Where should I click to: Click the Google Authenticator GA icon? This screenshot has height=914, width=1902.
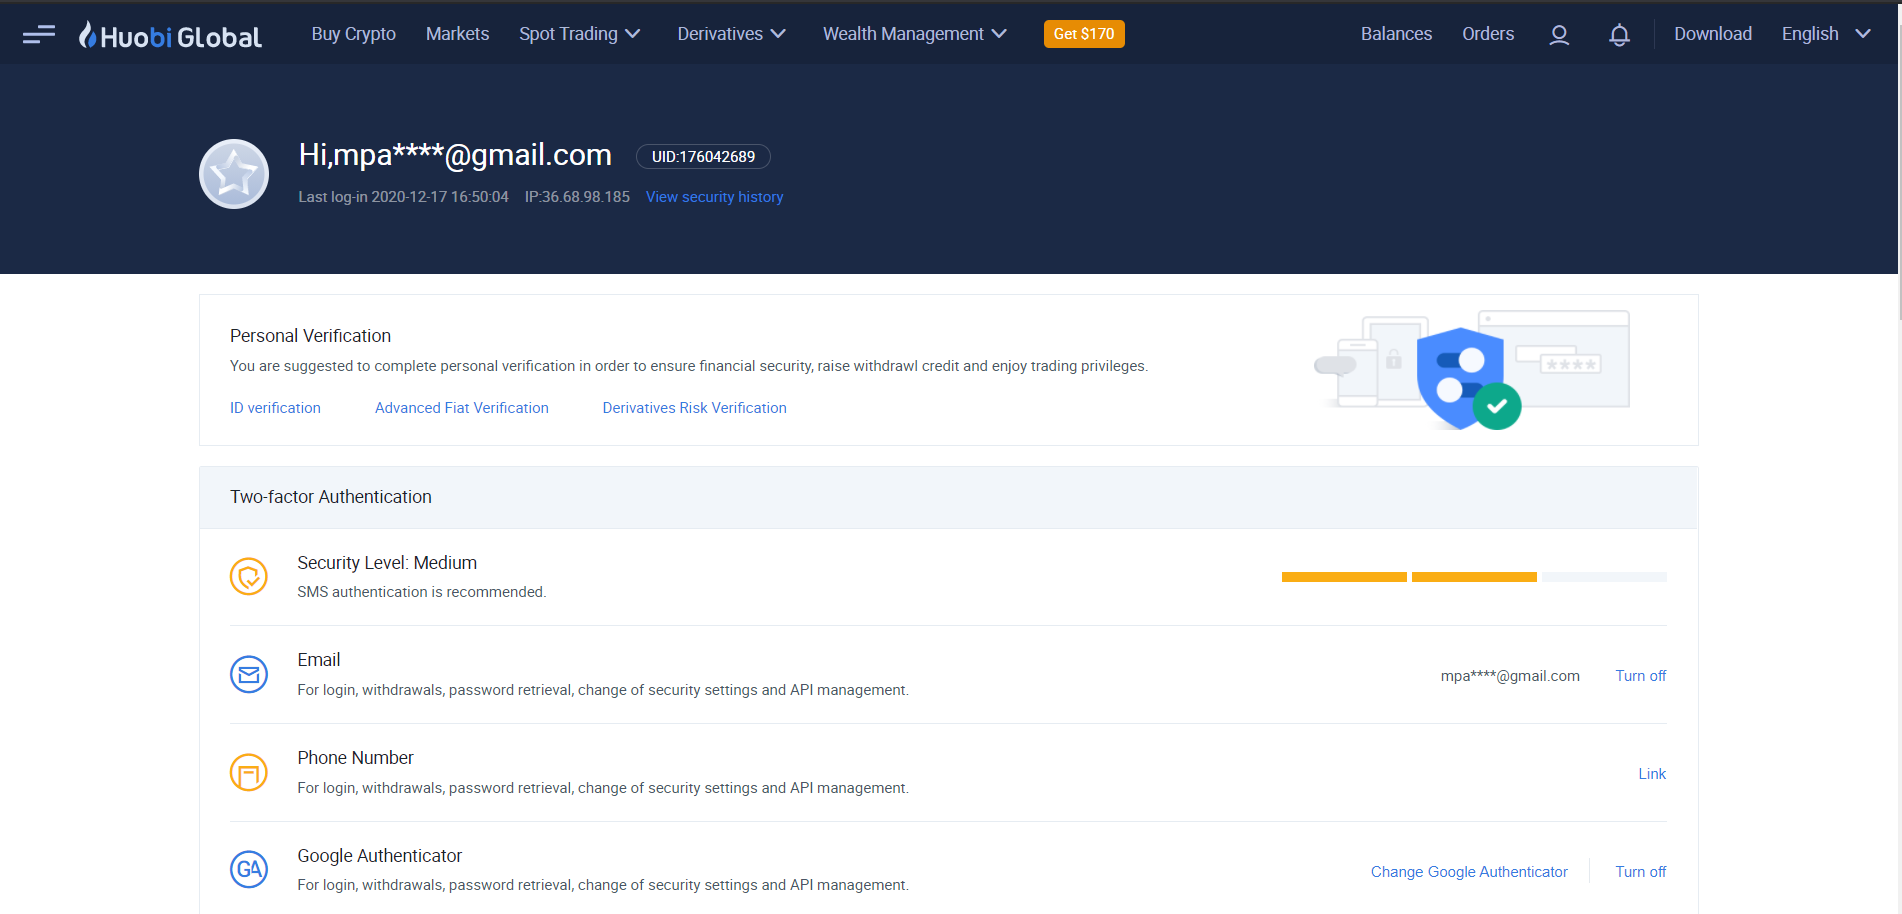[249, 869]
